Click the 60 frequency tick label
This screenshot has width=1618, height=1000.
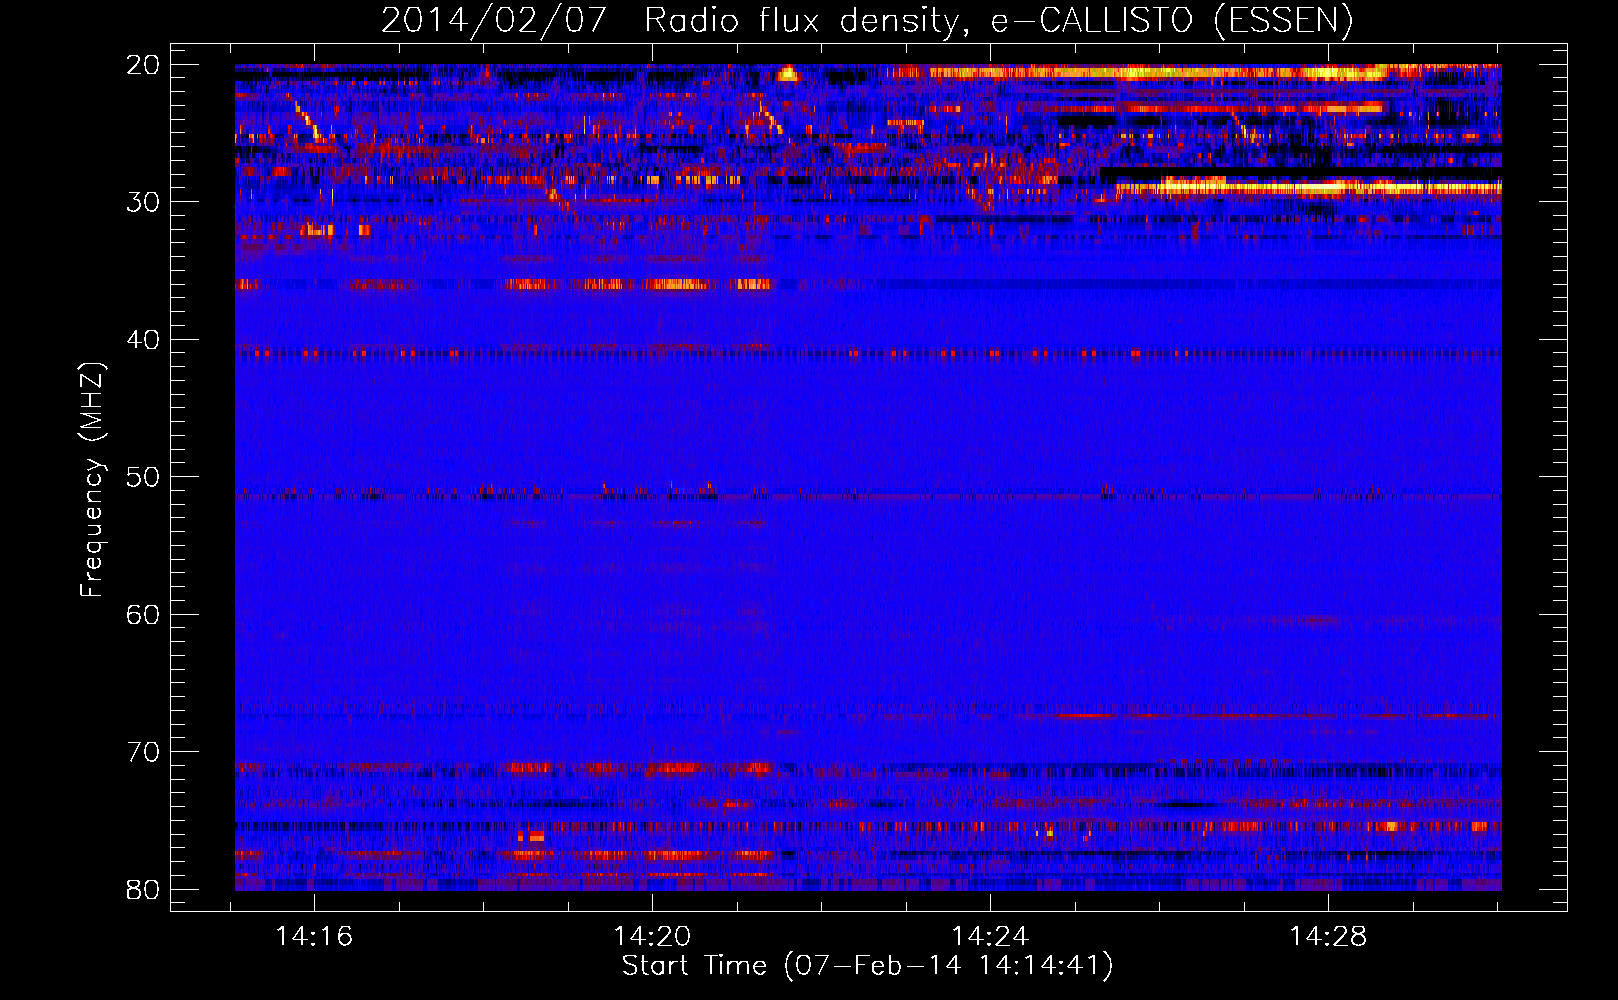(143, 614)
